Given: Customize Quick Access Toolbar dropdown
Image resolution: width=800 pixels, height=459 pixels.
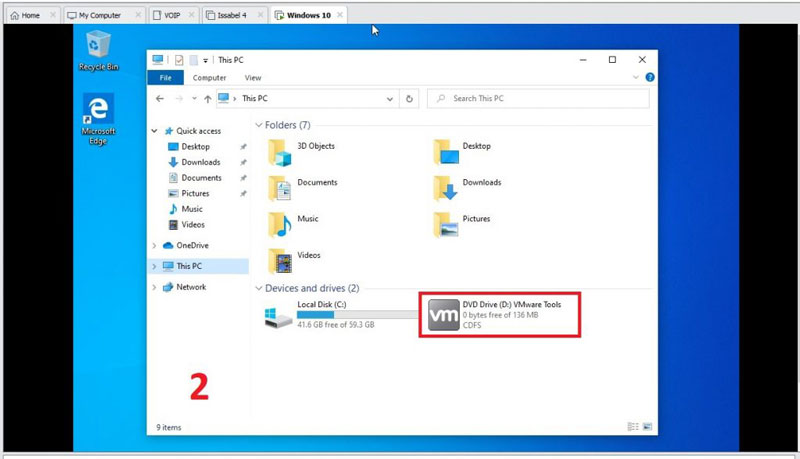Looking at the screenshot, I should (205, 60).
